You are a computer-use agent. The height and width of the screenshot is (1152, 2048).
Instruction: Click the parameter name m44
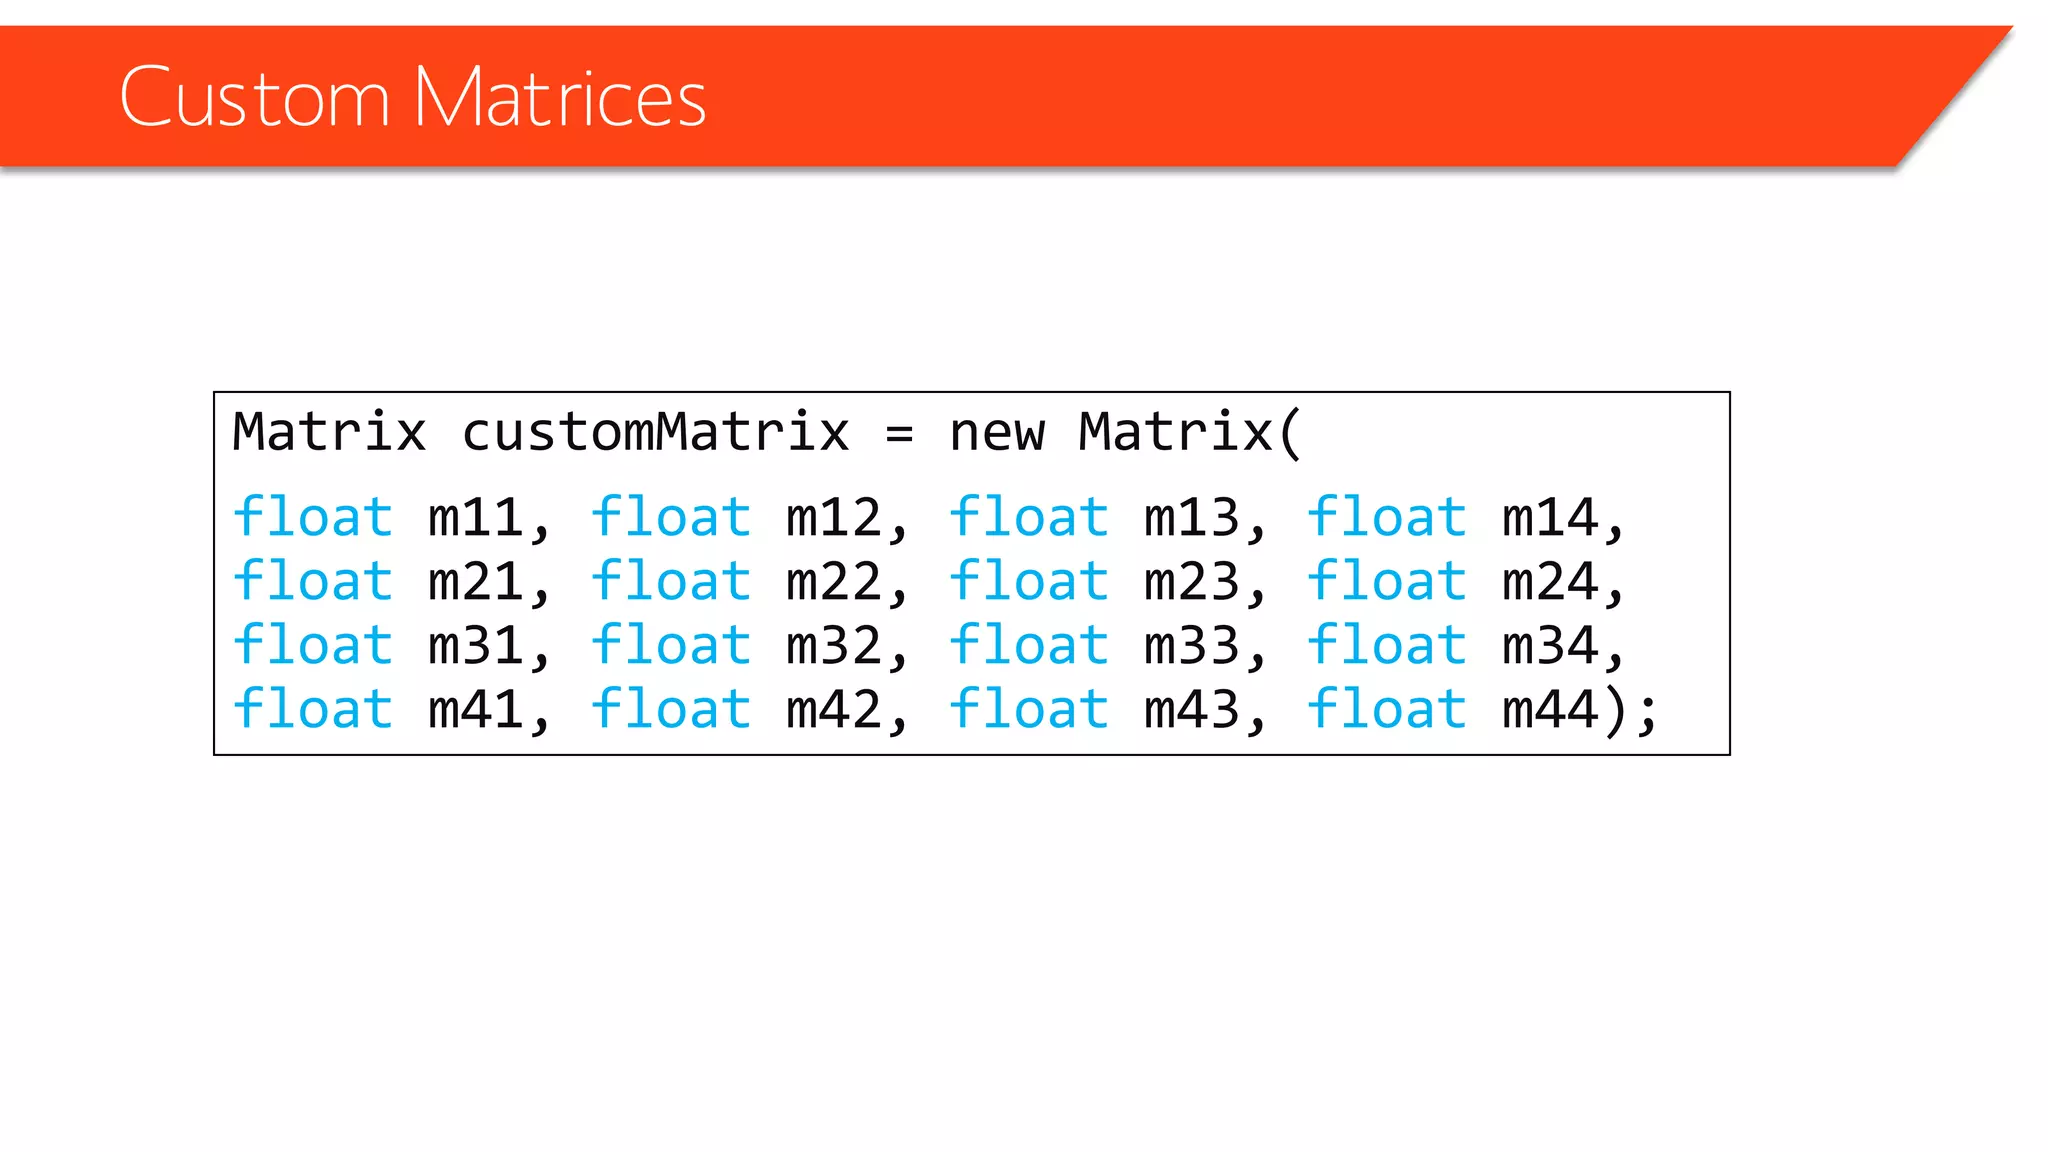point(1550,710)
